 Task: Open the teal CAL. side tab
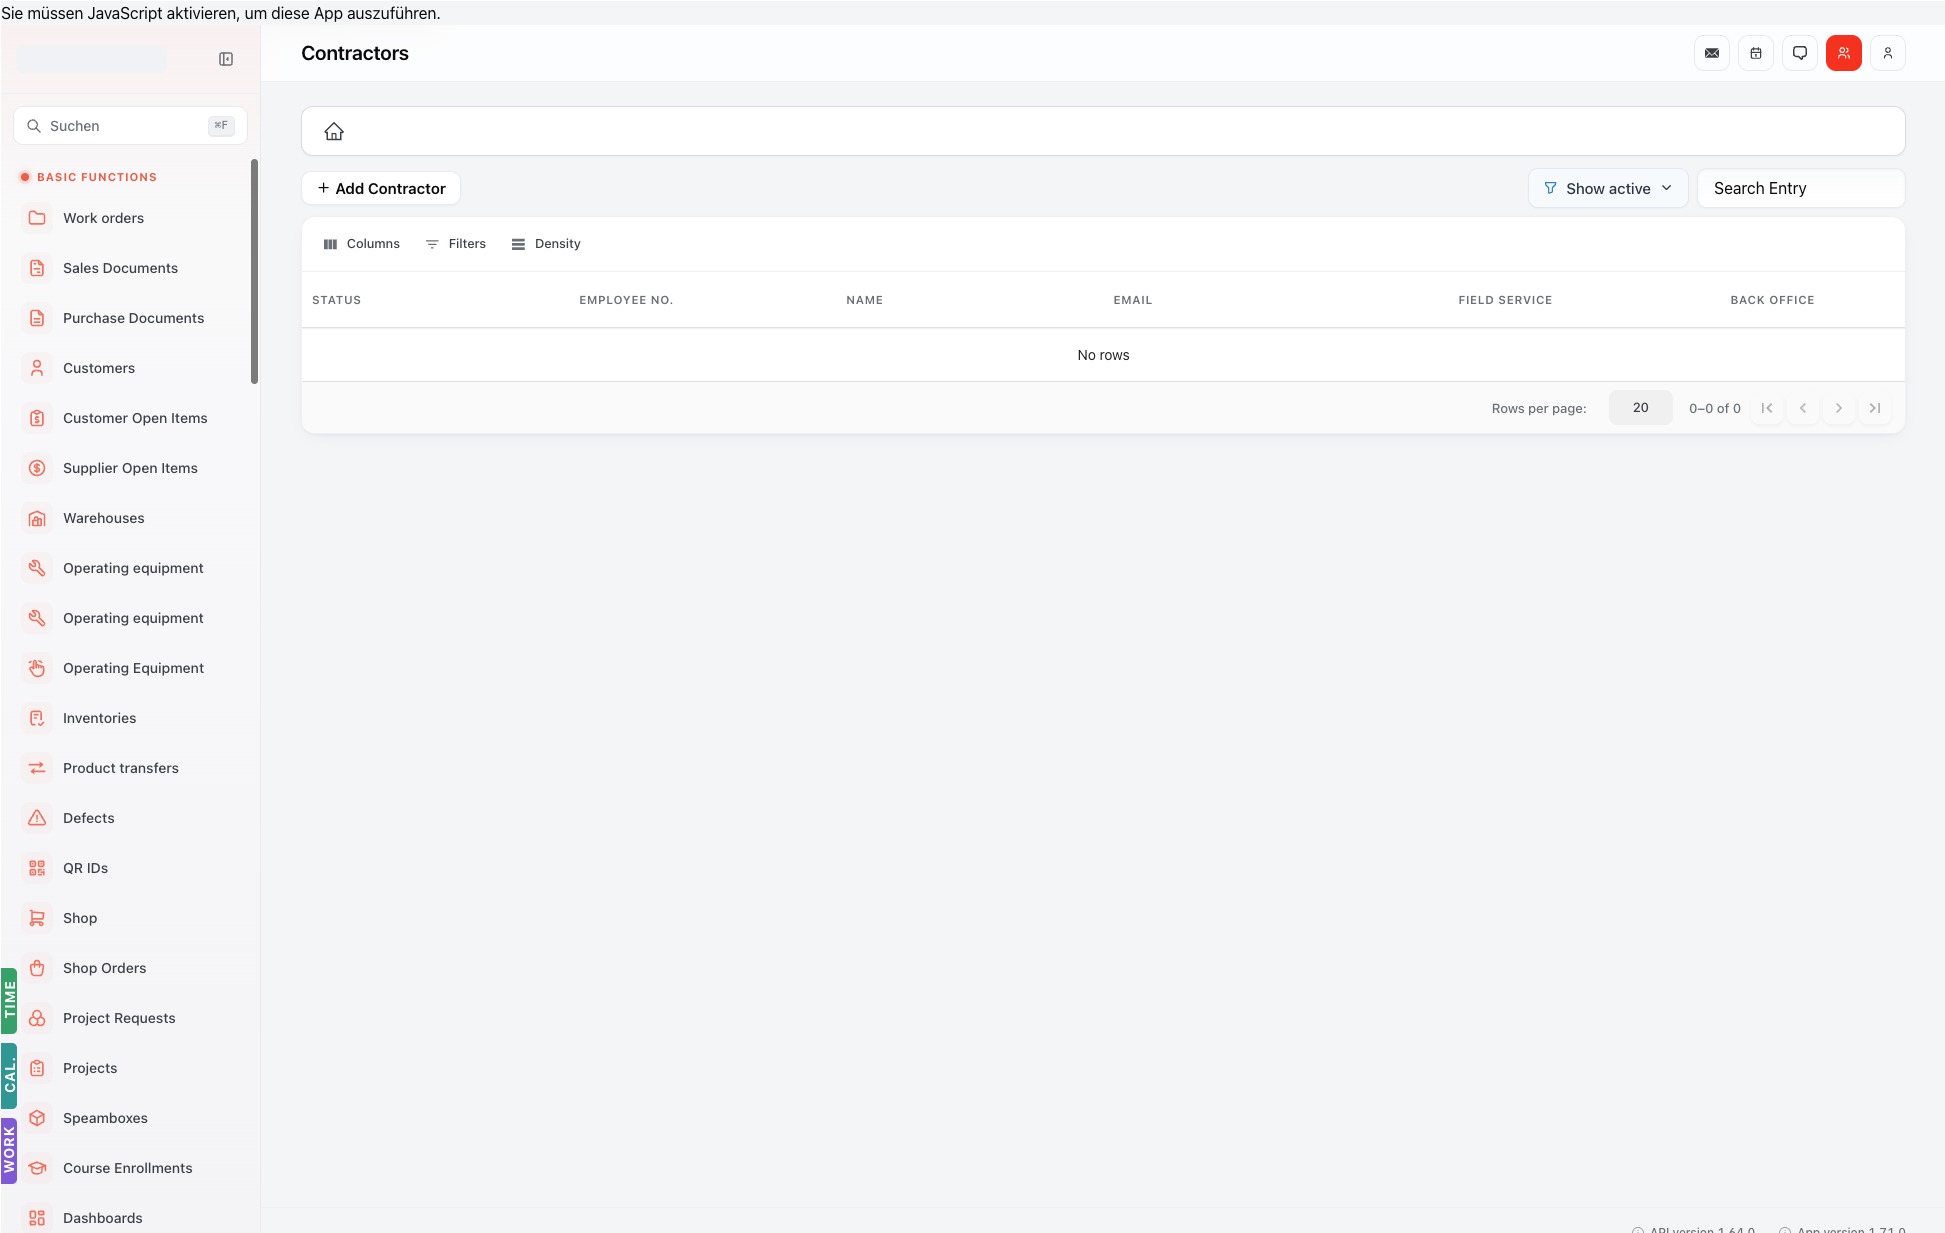click(9, 1076)
